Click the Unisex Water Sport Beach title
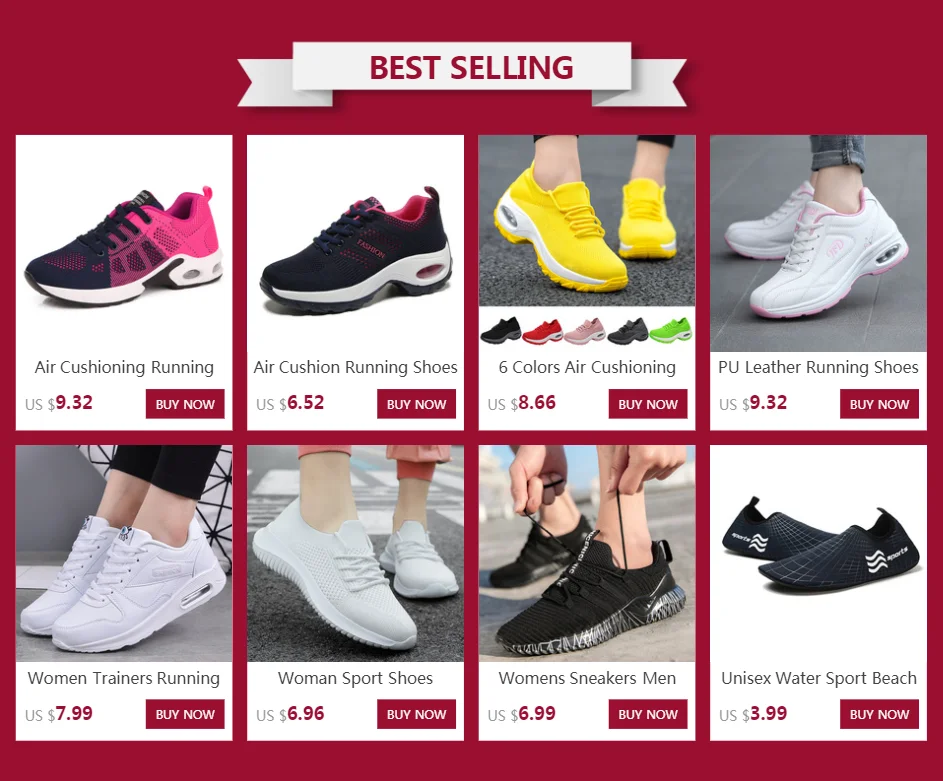Viewport: 943px width, 781px height. 819,678
